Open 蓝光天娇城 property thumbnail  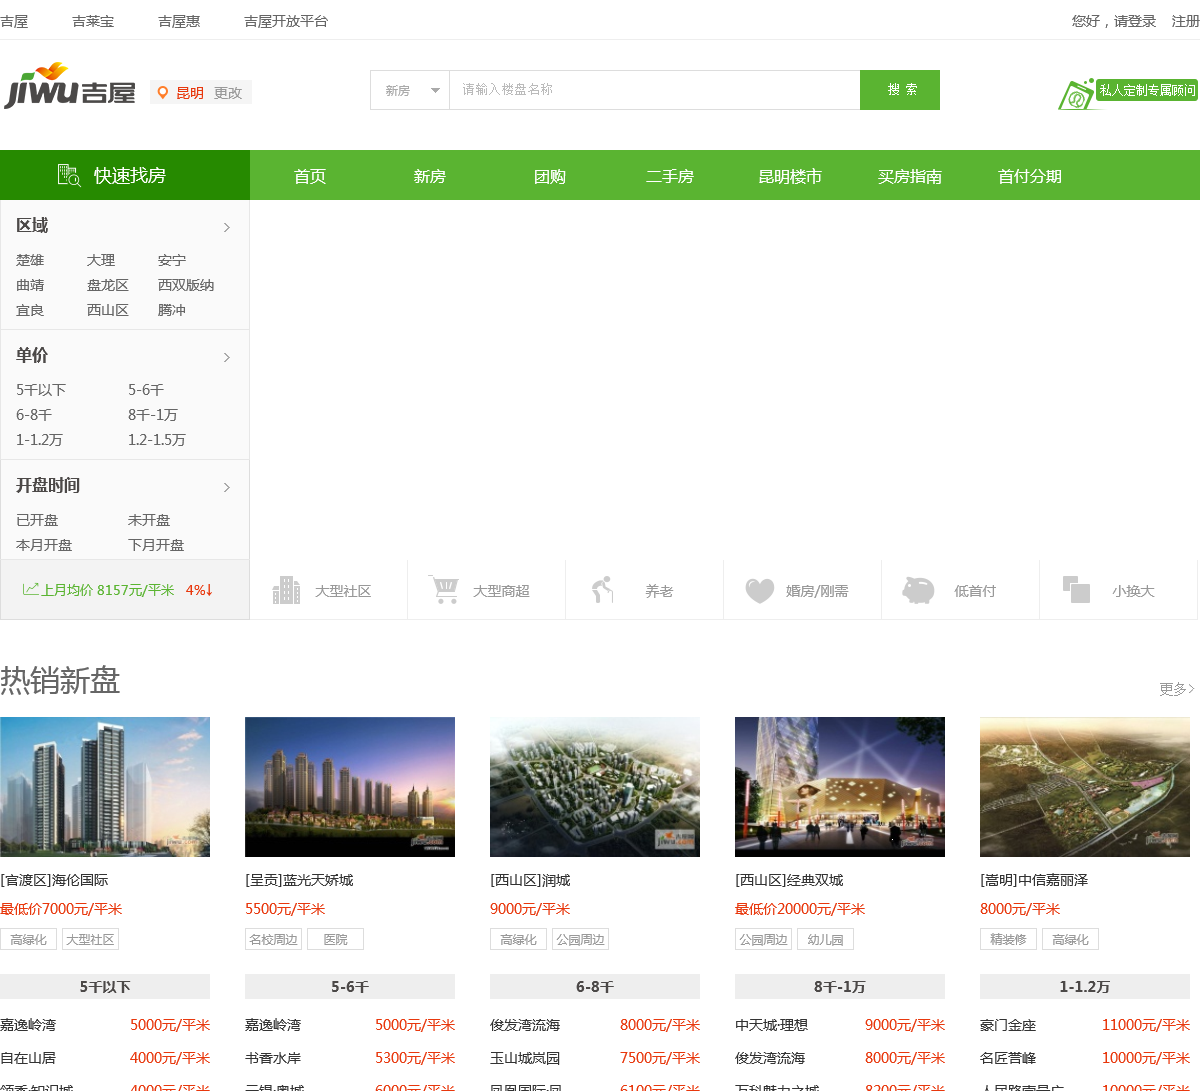[350, 787]
